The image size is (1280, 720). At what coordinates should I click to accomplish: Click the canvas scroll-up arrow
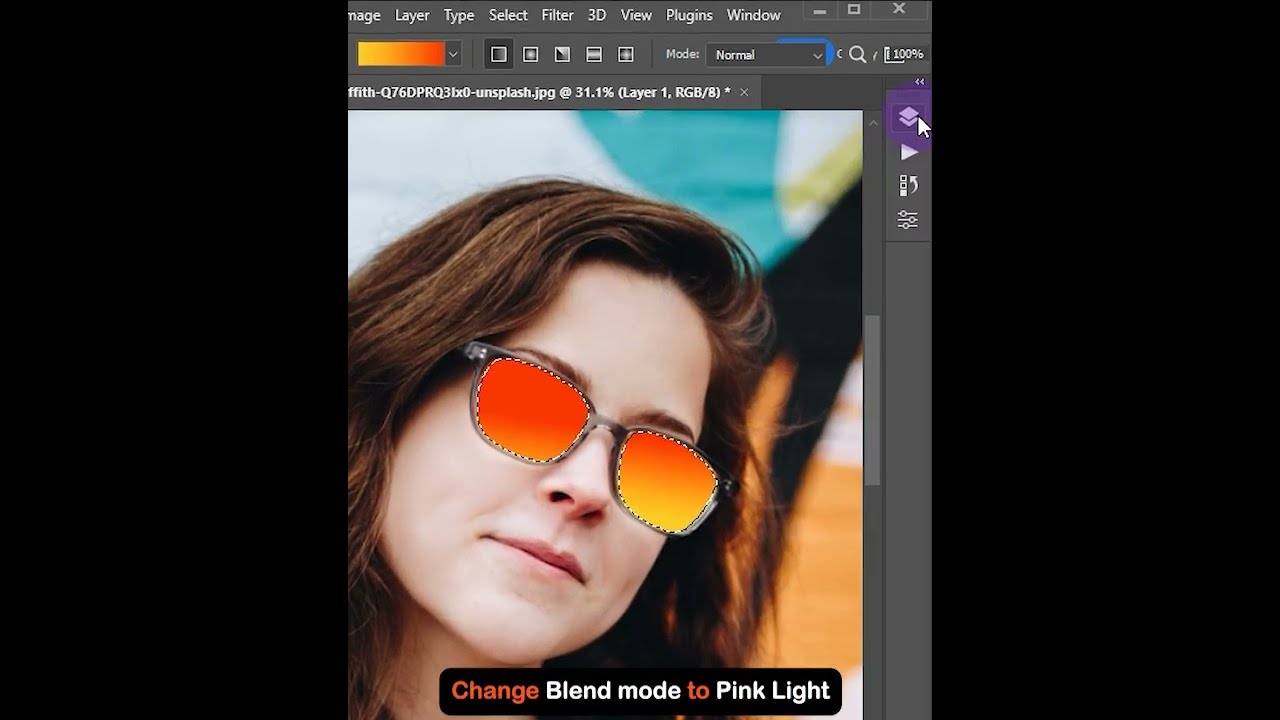click(872, 123)
